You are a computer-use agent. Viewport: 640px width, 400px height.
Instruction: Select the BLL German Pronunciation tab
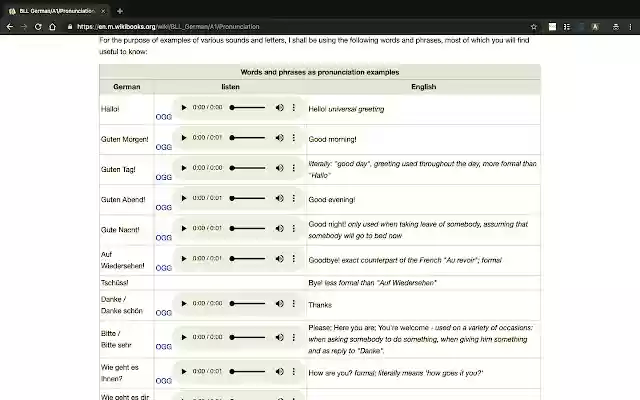tap(57, 11)
